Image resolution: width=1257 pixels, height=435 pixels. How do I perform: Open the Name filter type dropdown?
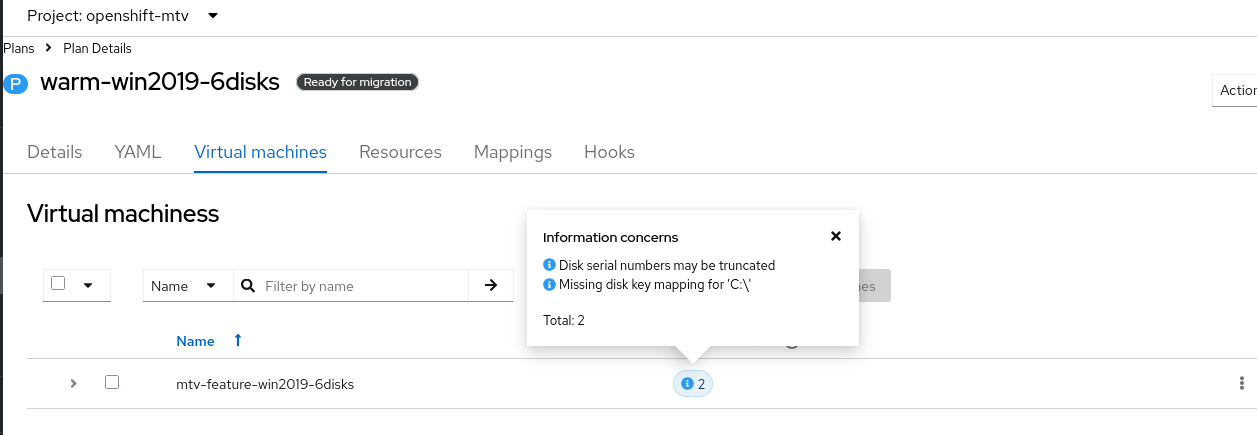pos(188,286)
